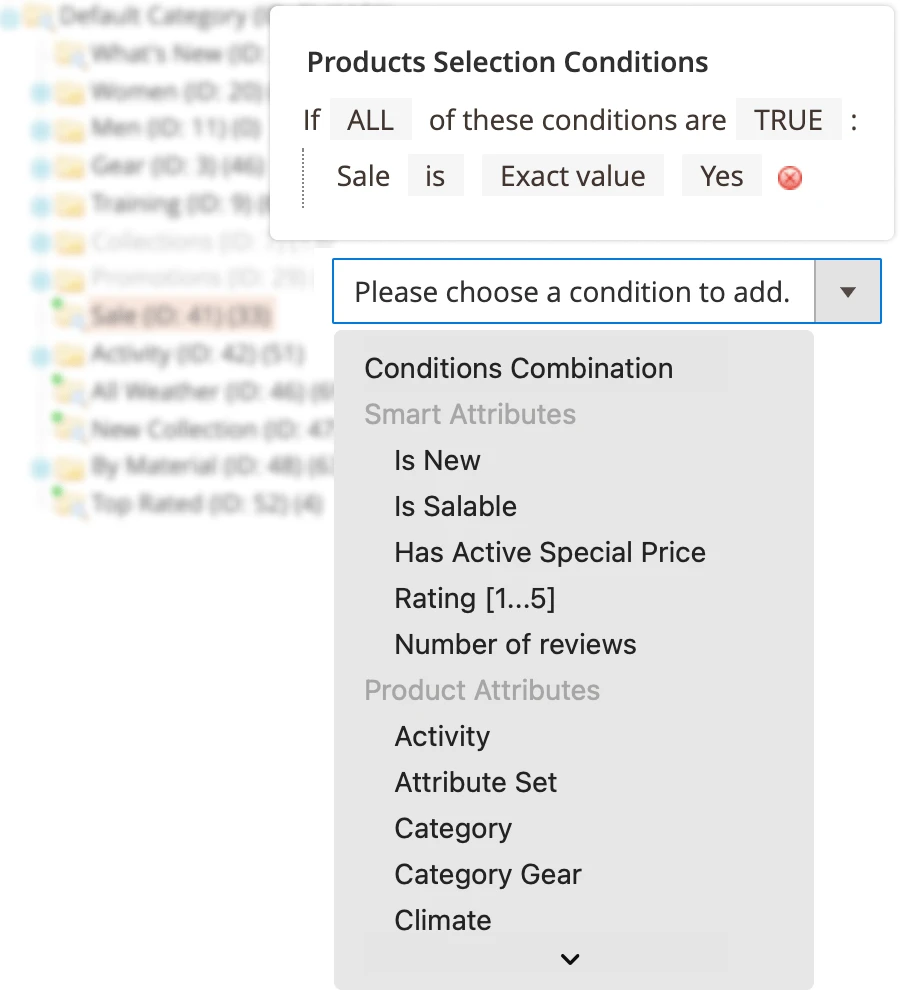Collapse the Default Category tree node
The width and height of the screenshot is (900, 990).
(x=12, y=17)
